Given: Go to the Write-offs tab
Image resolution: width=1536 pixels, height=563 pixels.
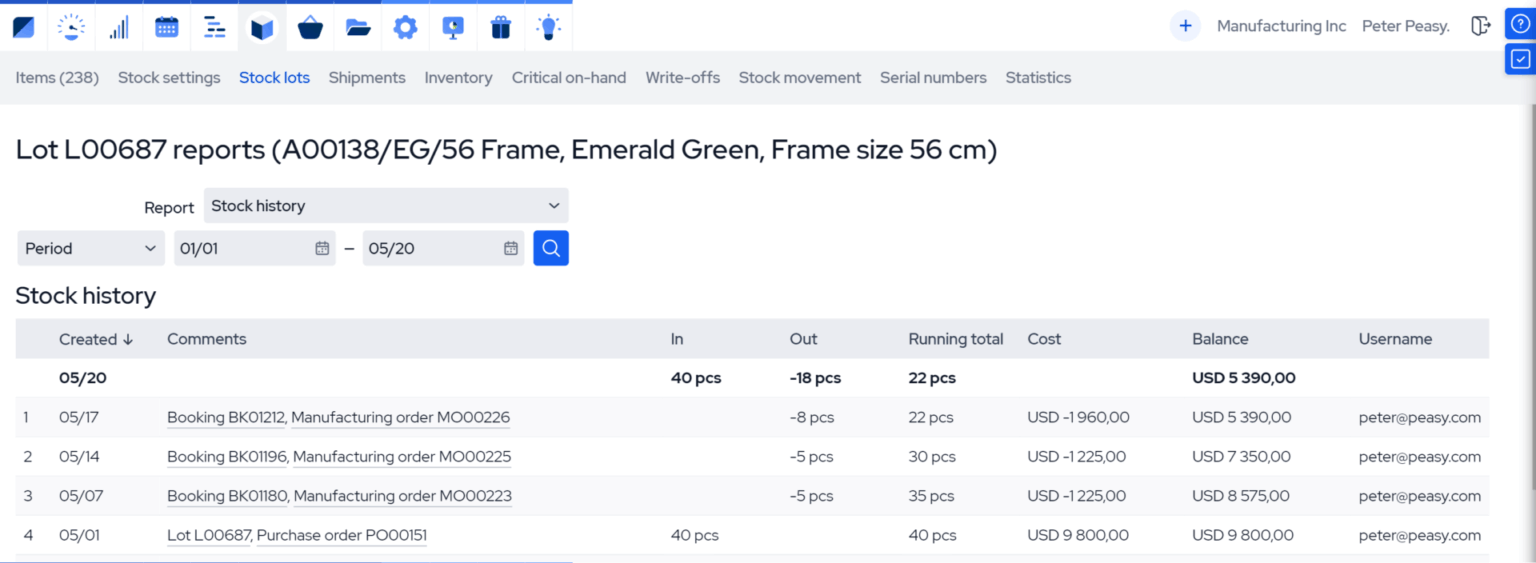Looking at the screenshot, I should click(x=682, y=78).
